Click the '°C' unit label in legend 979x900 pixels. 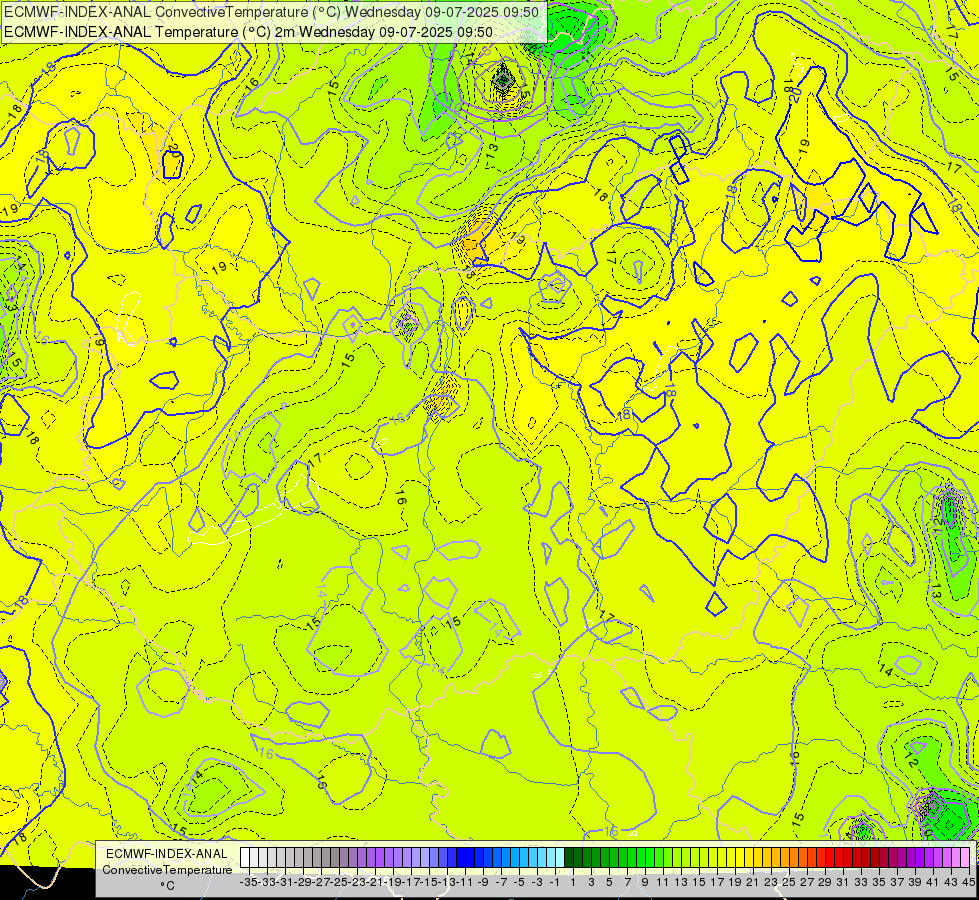click(x=167, y=885)
